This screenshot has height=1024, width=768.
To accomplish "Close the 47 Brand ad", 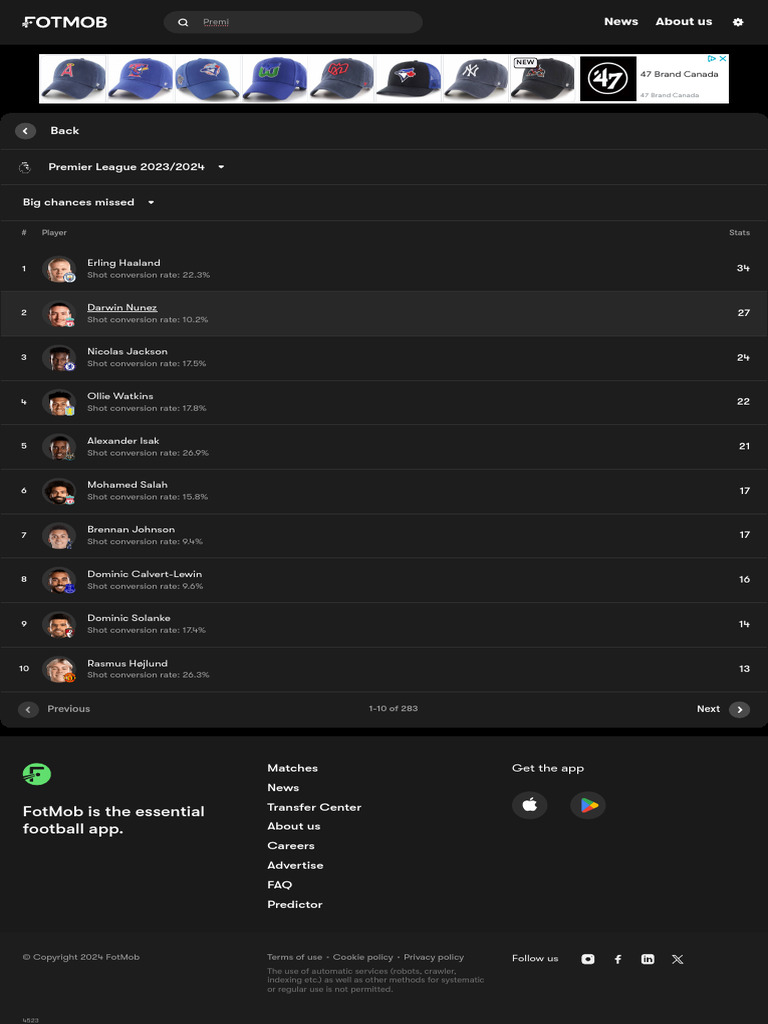I will (722, 59).
